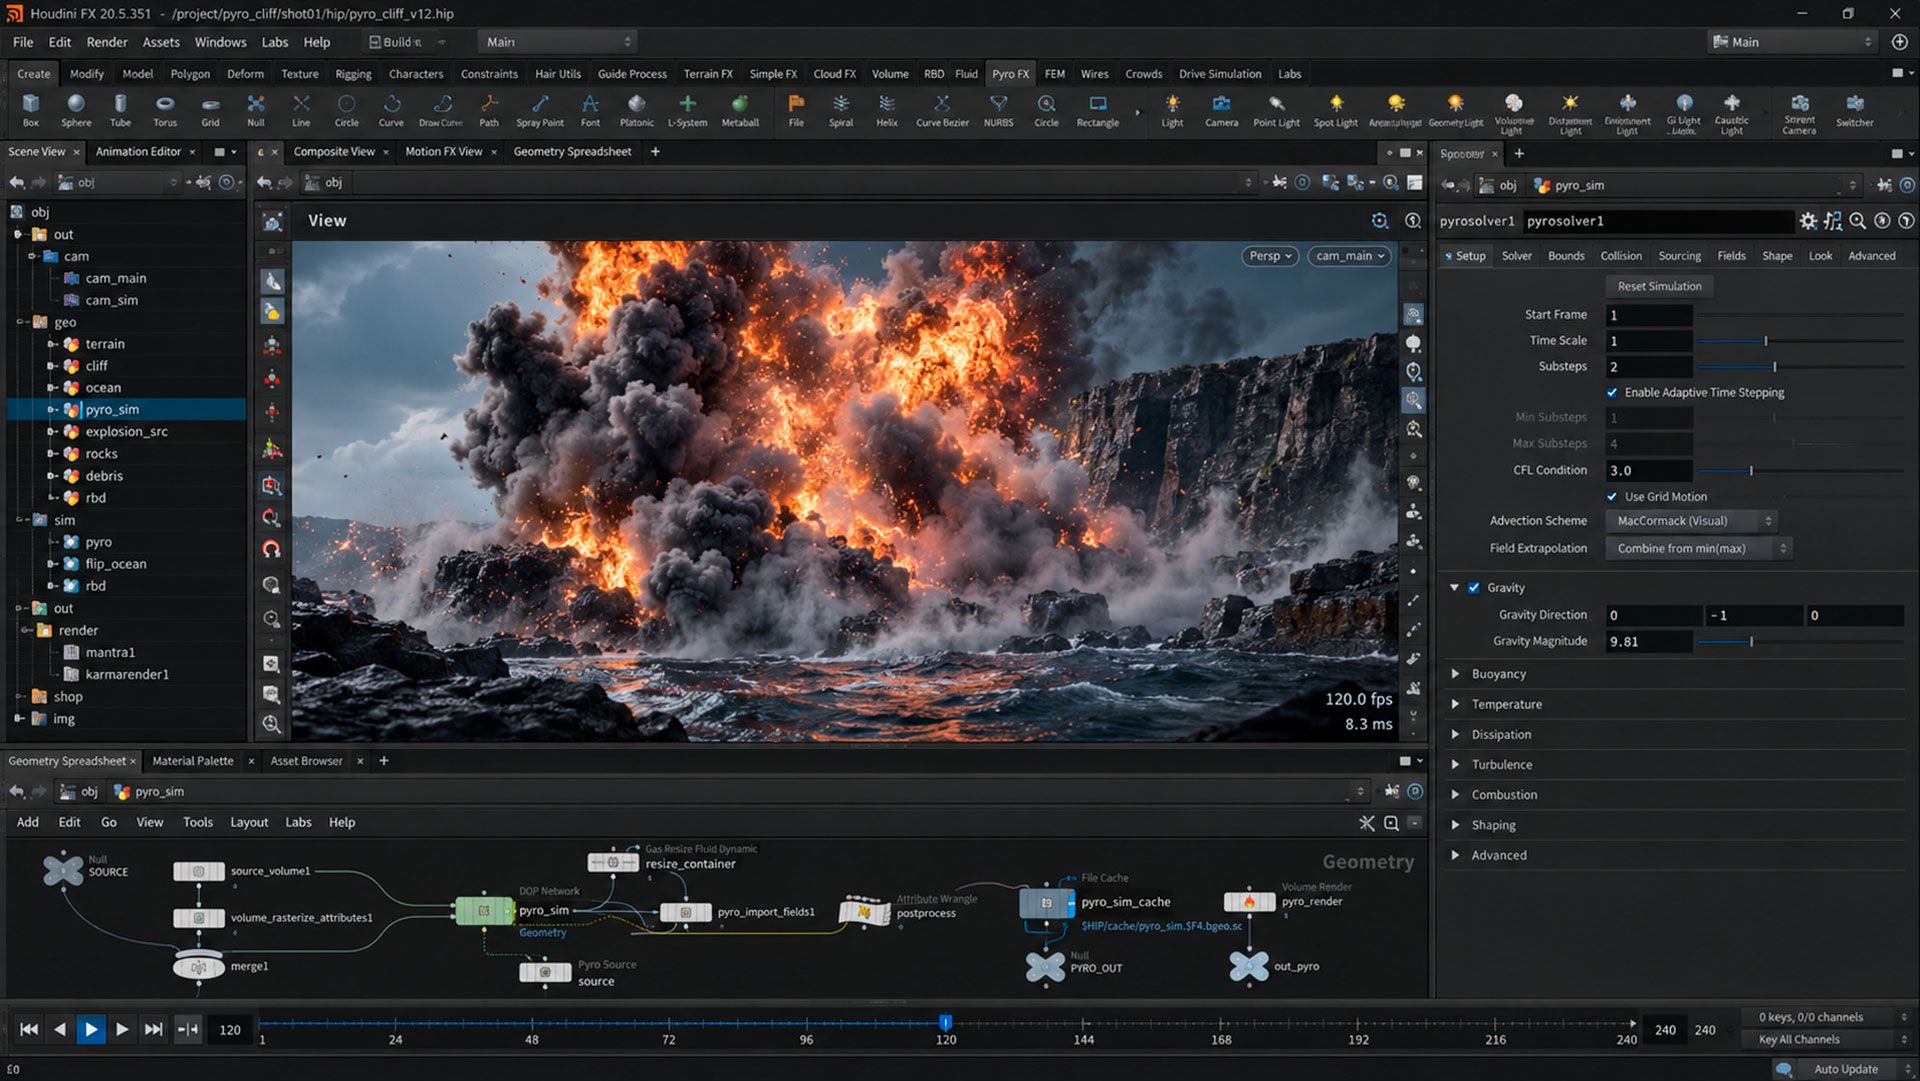This screenshot has height=1081, width=1920.
Task: Select the Spray Paint shelf tool
Action: point(540,110)
